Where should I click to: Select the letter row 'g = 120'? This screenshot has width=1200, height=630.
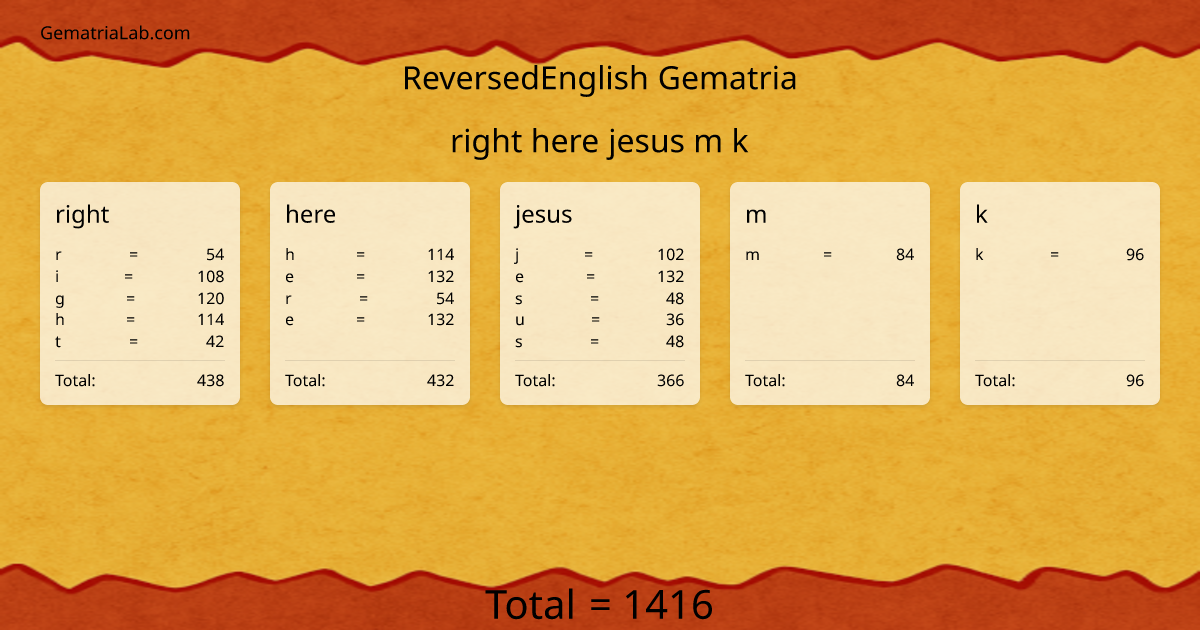coord(140,298)
